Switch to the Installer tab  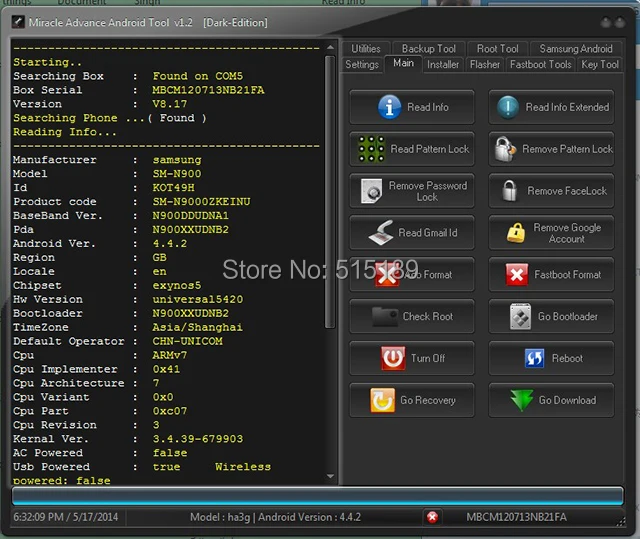(443, 64)
